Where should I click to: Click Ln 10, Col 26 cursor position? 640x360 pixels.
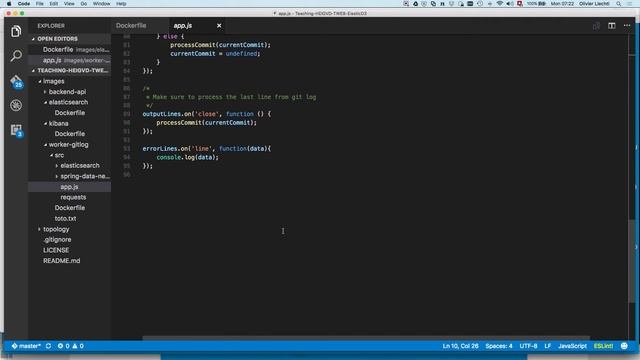click(x=460, y=346)
